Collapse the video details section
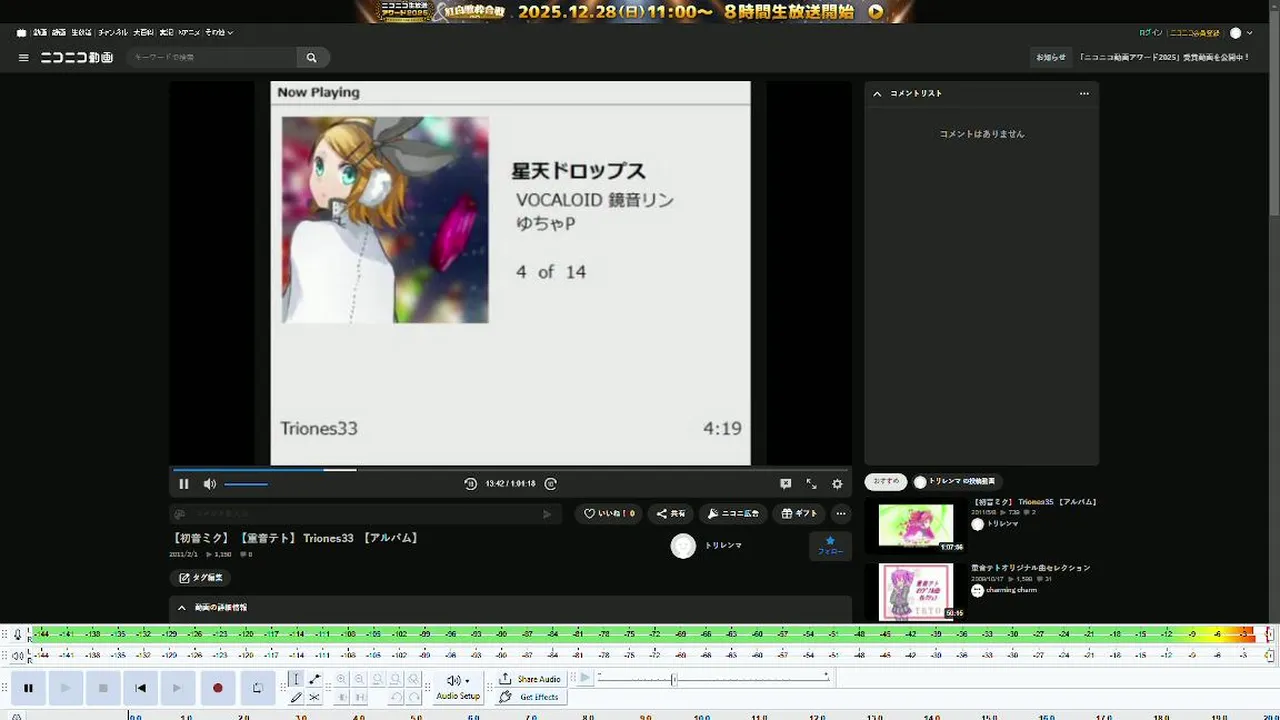This screenshot has height=720, width=1280. (182, 607)
